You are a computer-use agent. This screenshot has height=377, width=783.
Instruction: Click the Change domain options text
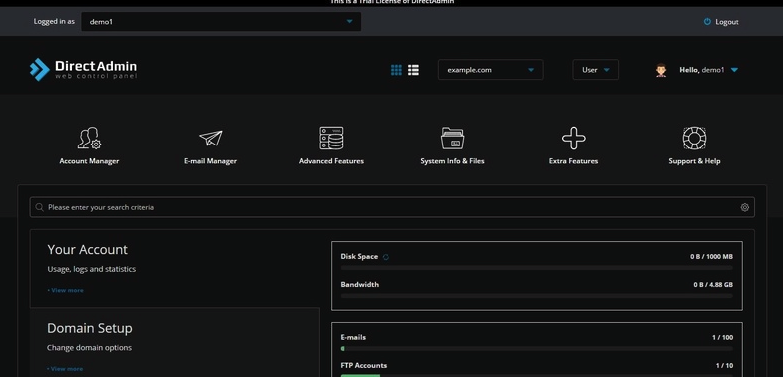click(x=89, y=348)
